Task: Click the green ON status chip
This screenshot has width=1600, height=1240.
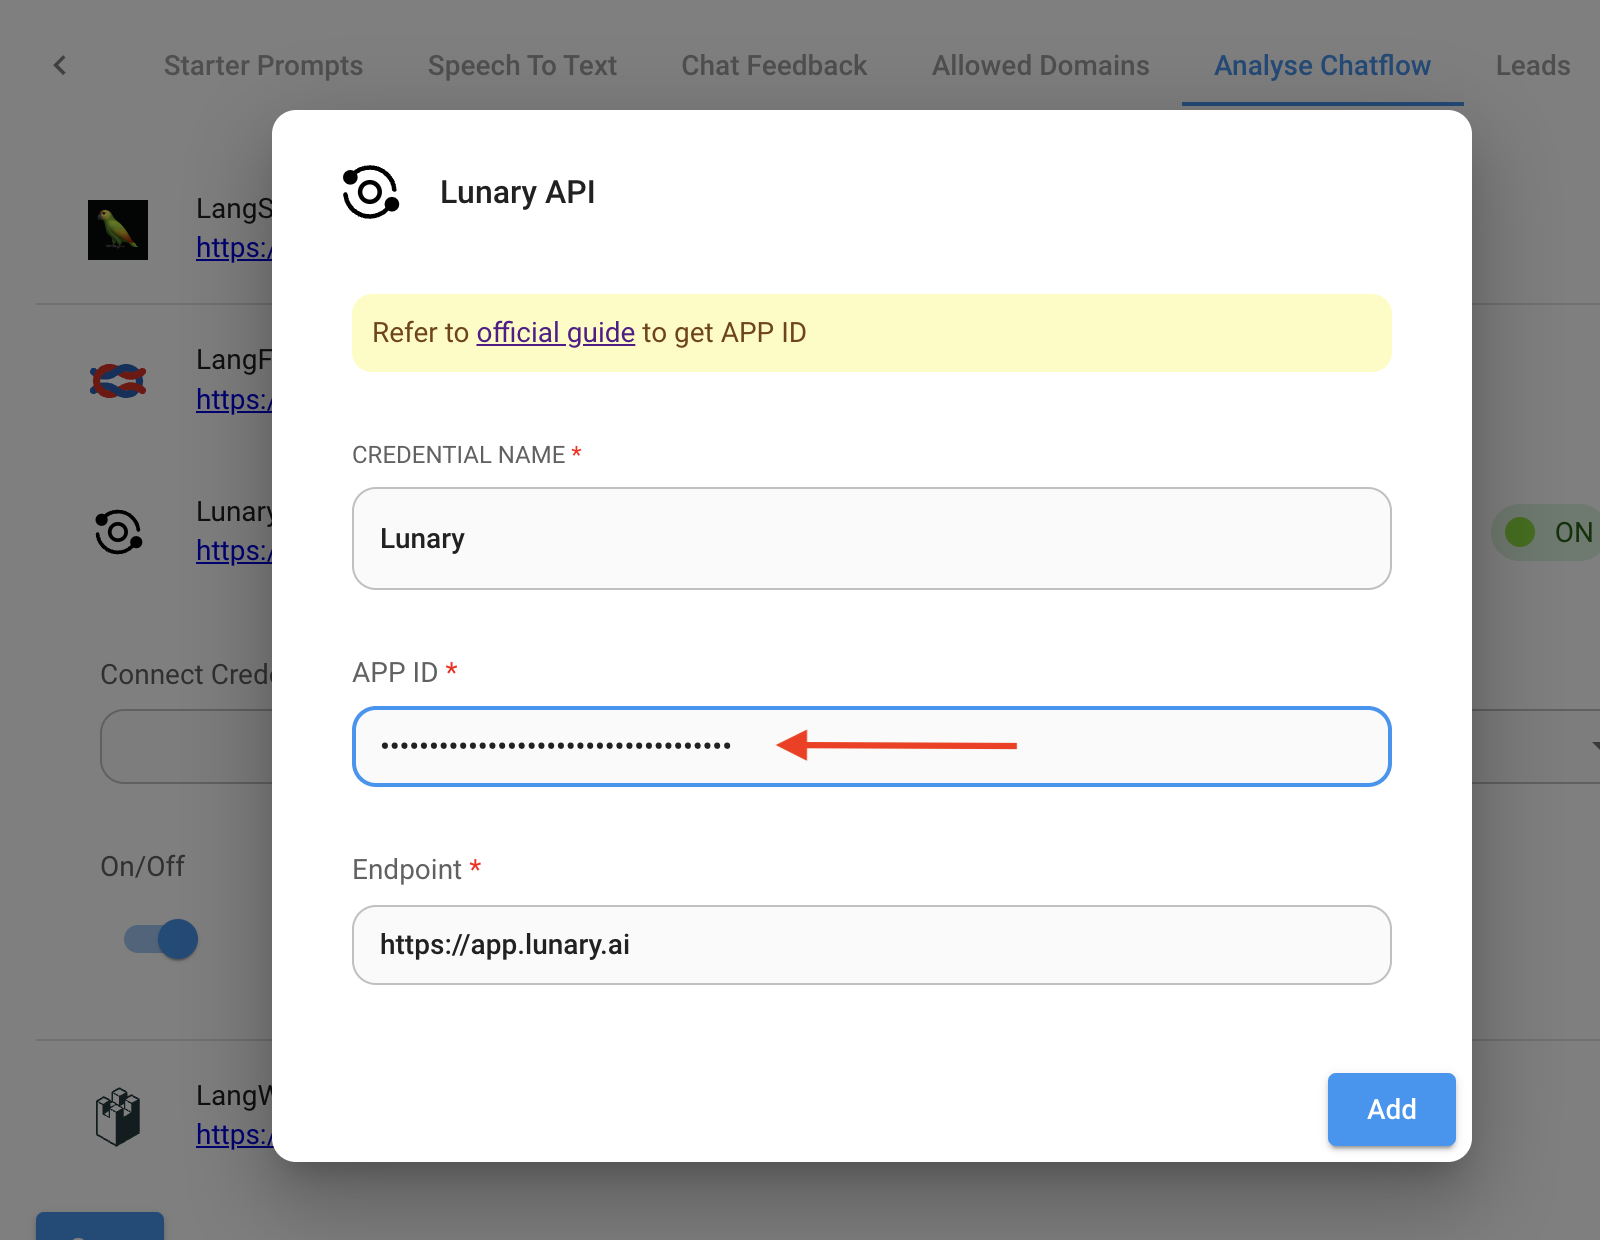Action: (1546, 532)
